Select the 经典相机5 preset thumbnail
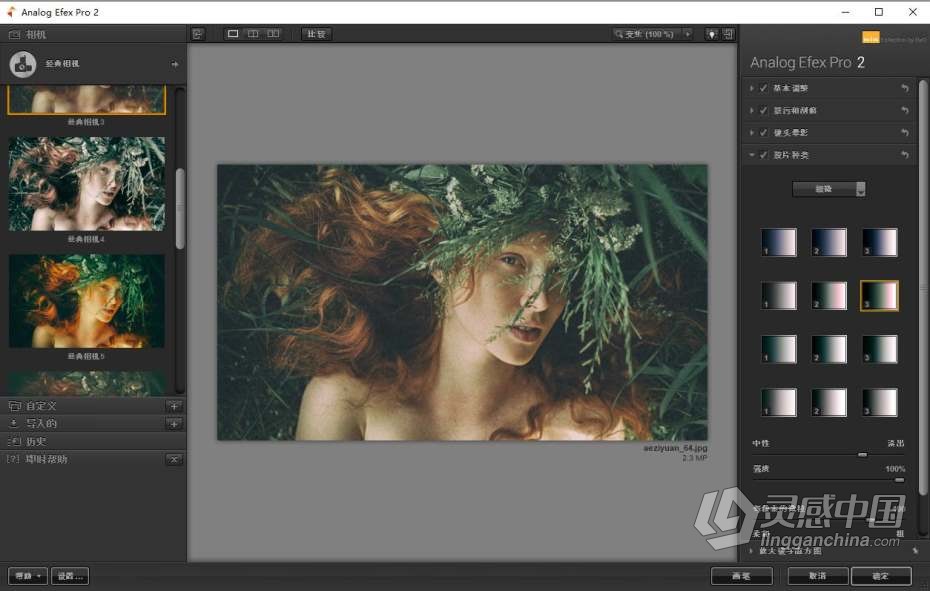 pos(87,301)
